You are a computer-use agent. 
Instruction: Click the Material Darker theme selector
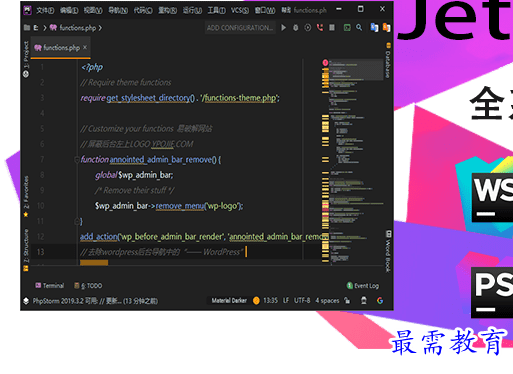pyautogui.click(x=229, y=301)
